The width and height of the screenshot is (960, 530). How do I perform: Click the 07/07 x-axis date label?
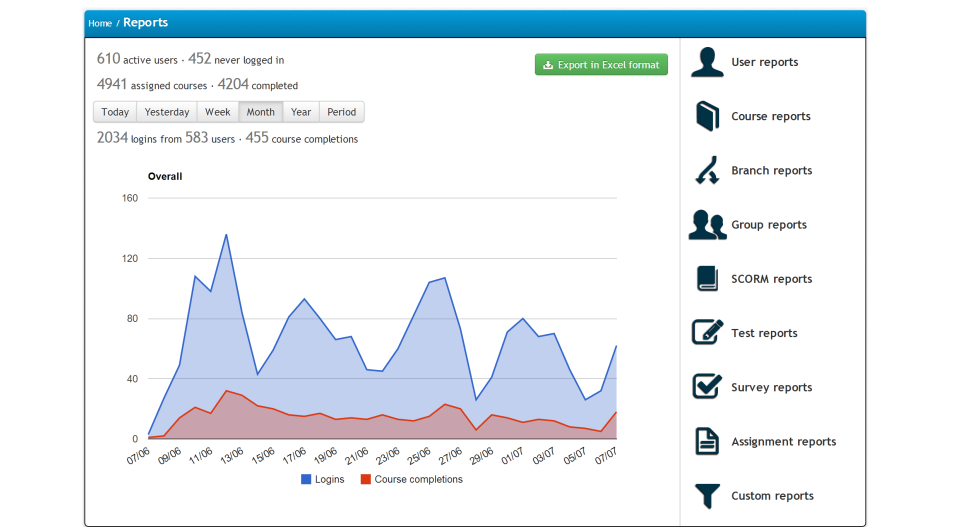(x=606, y=455)
